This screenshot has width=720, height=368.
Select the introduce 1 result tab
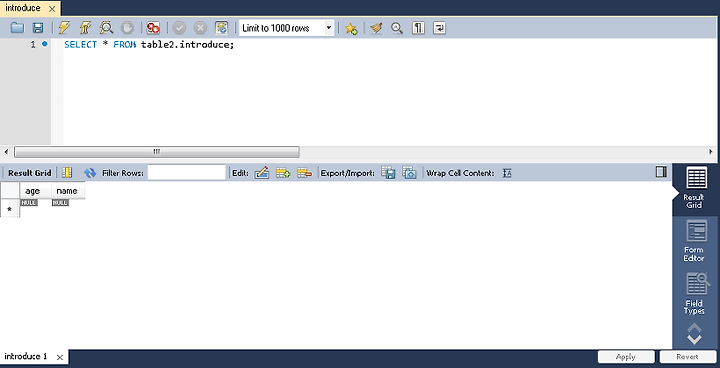click(x=26, y=357)
